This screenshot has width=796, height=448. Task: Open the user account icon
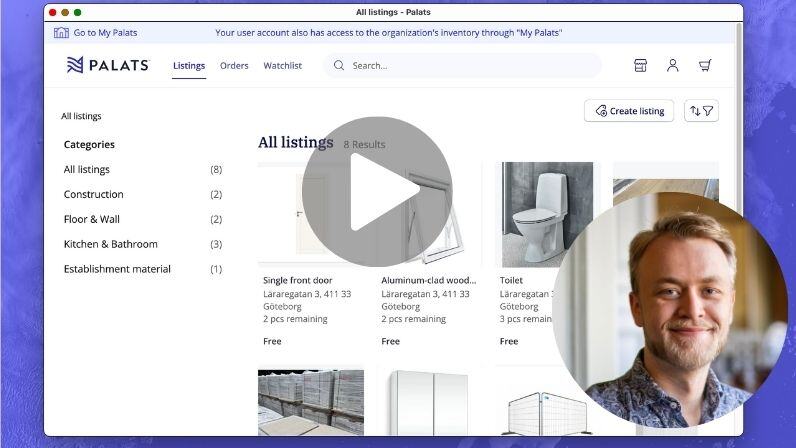pyautogui.click(x=673, y=65)
